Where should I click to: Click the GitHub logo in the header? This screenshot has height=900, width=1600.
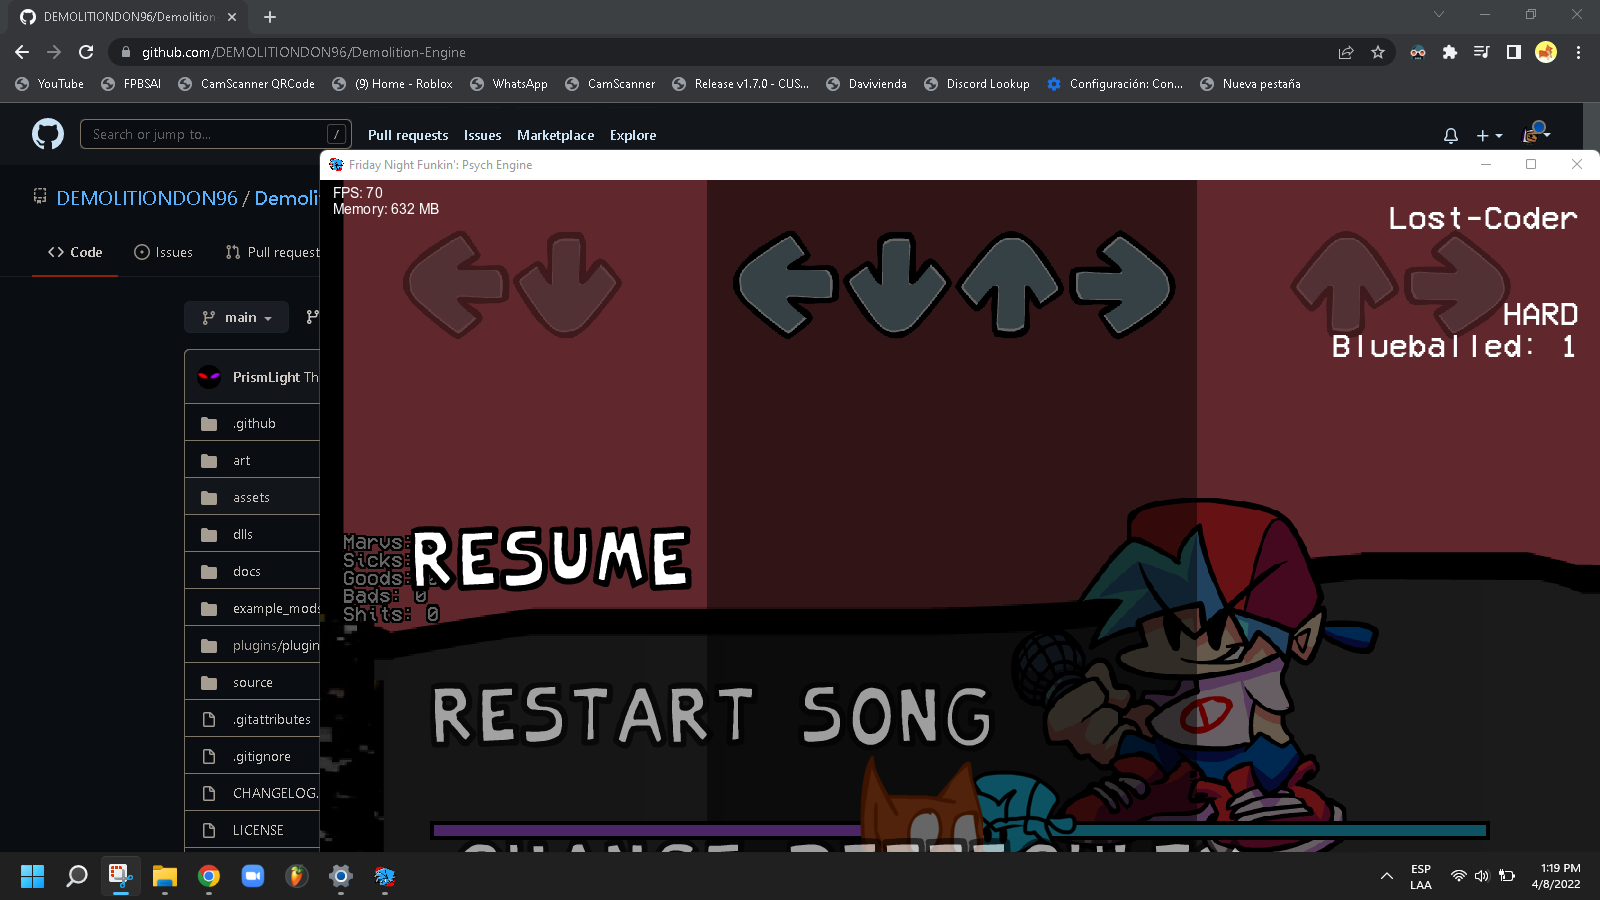(48, 134)
